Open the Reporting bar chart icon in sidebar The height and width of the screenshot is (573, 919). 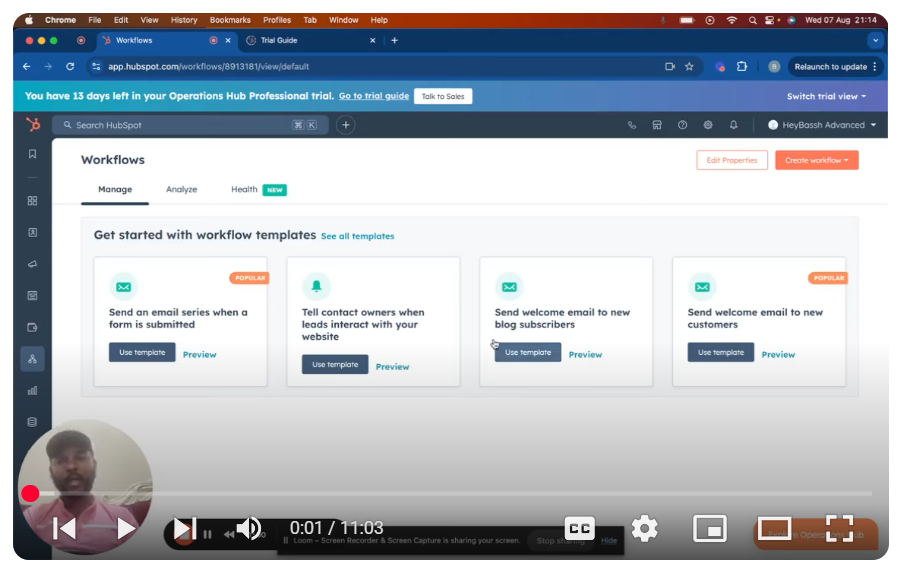coord(32,391)
